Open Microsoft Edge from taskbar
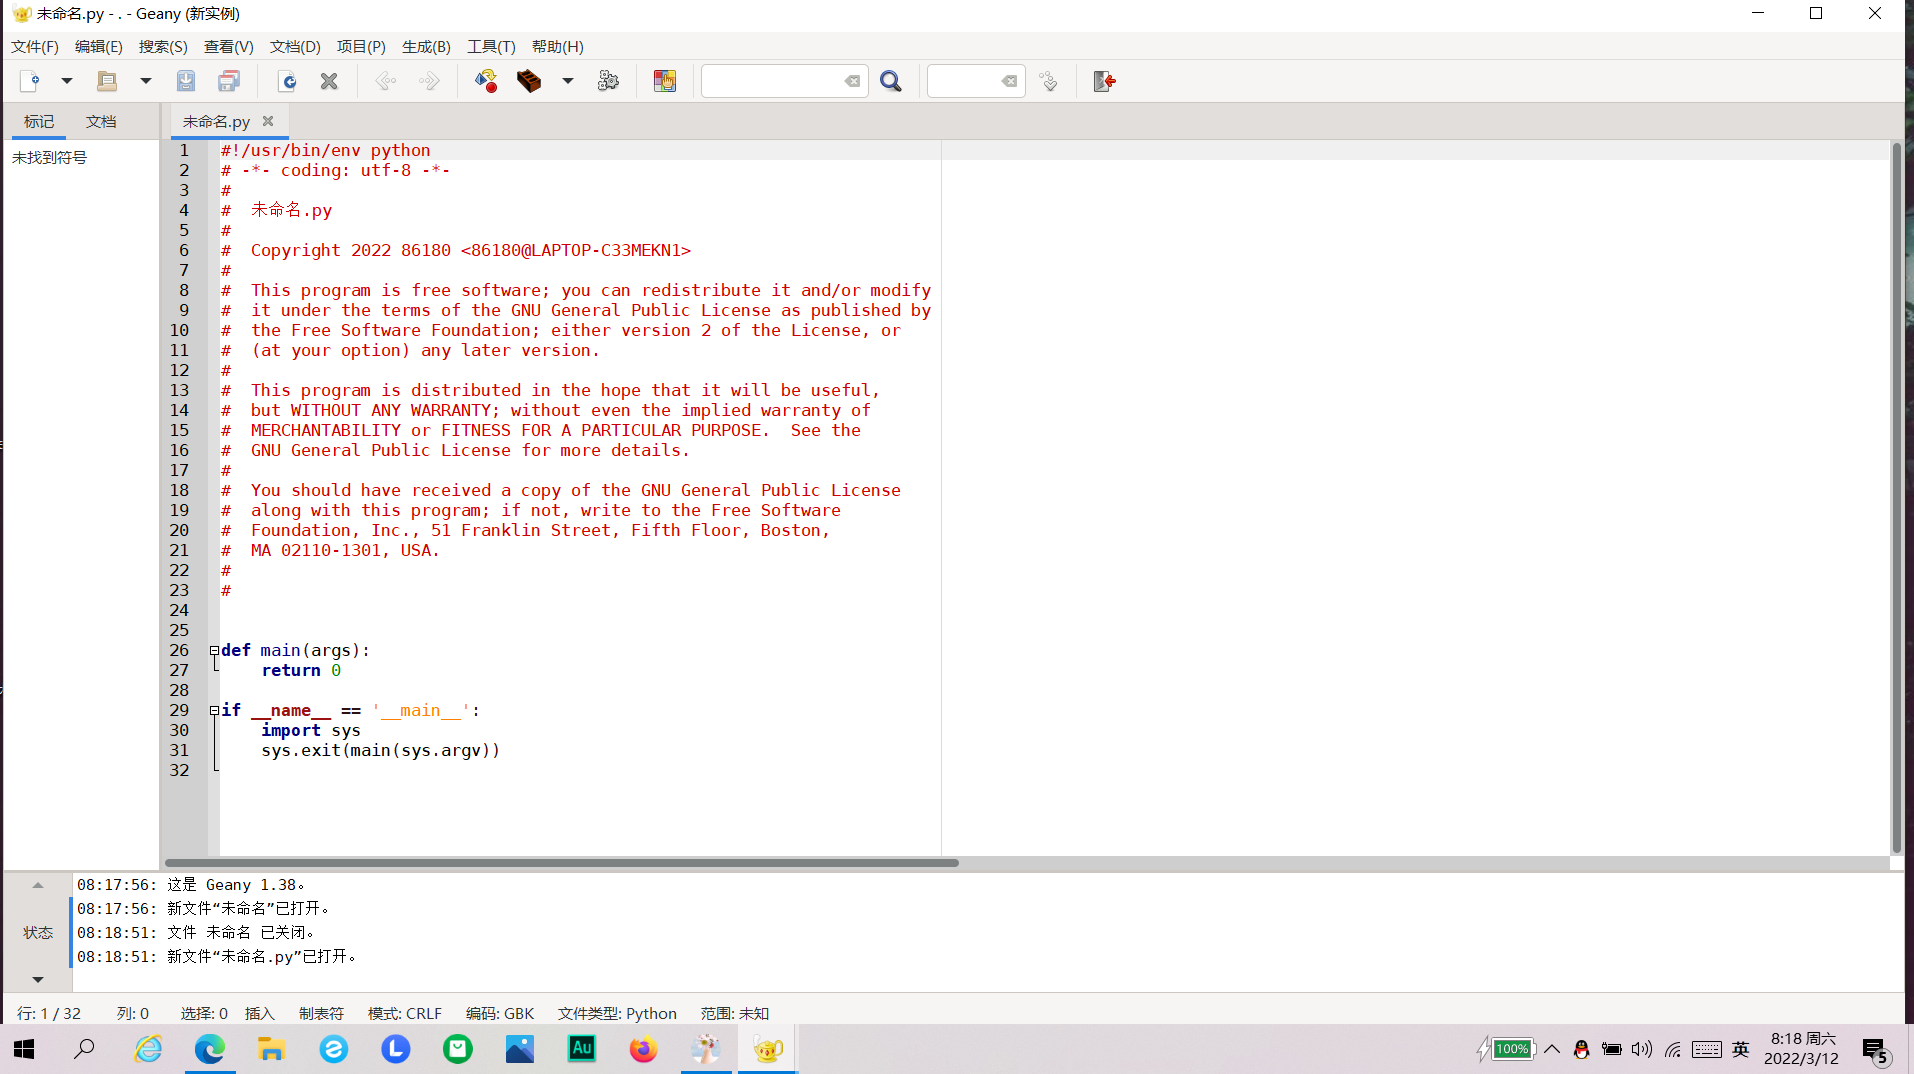 pos(210,1049)
